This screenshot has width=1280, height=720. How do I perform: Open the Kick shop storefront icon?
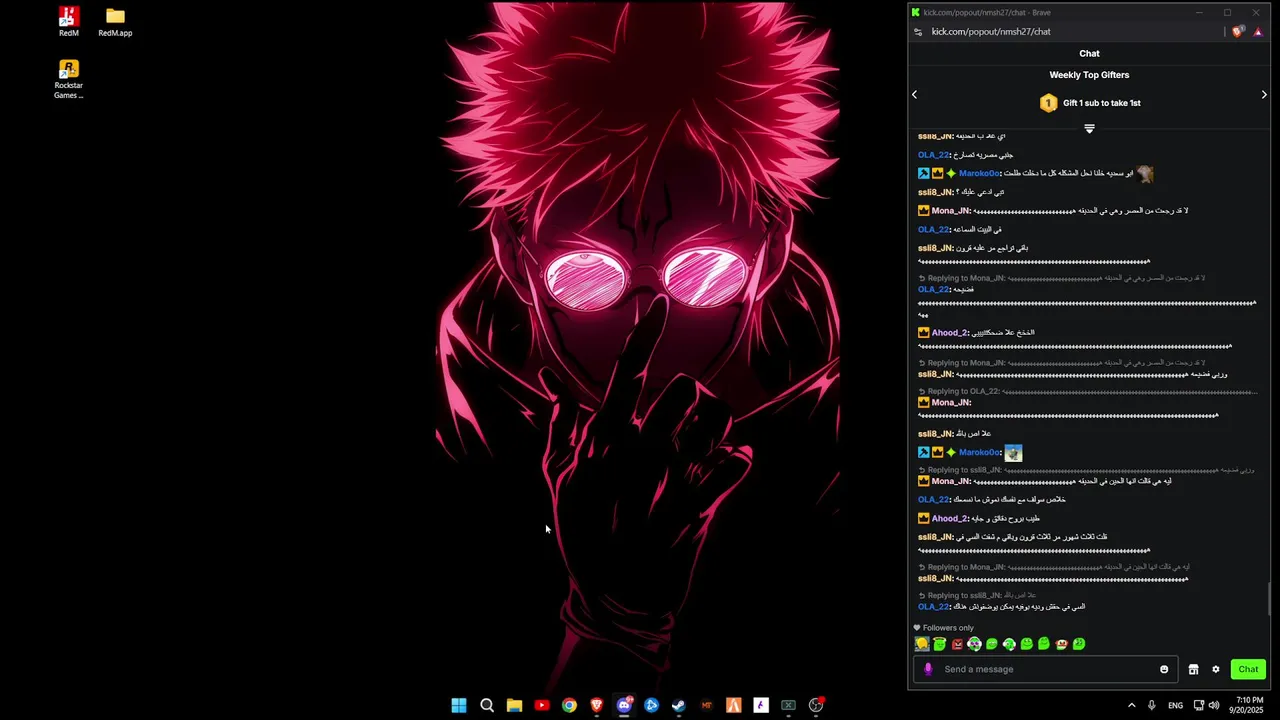pos(1193,669)
